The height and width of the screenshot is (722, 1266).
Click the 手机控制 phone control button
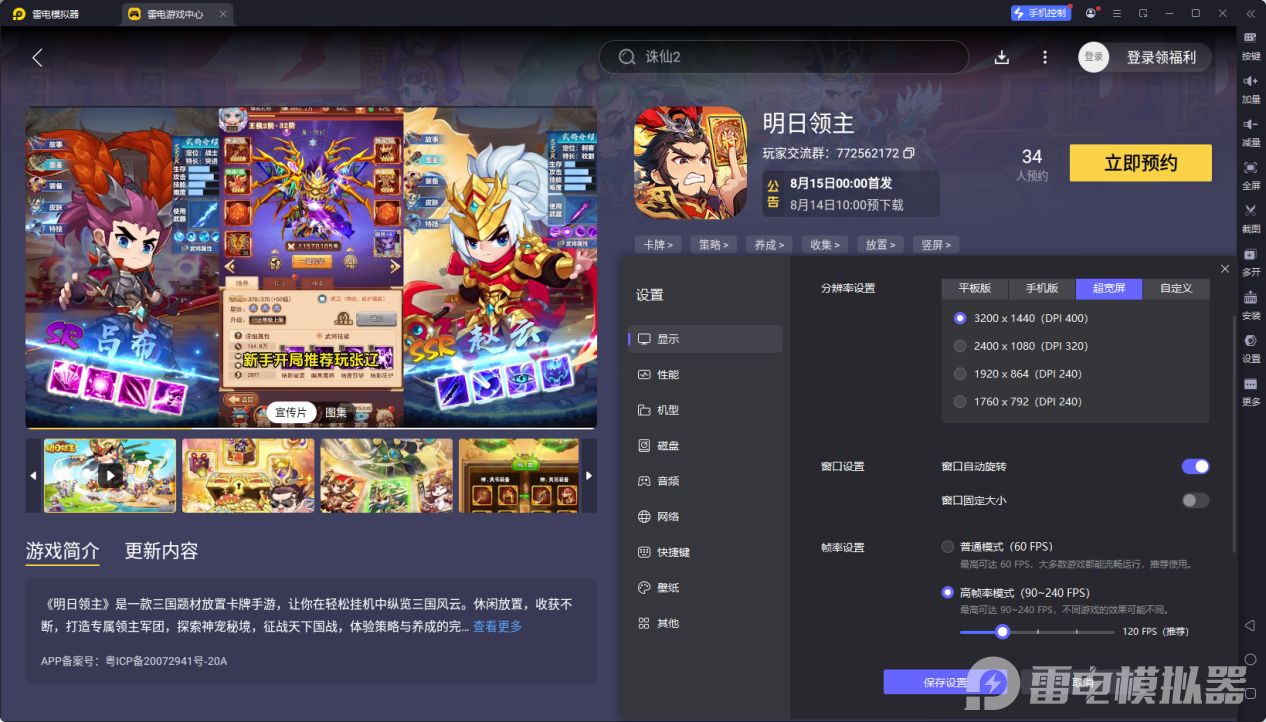(1041, 13)
